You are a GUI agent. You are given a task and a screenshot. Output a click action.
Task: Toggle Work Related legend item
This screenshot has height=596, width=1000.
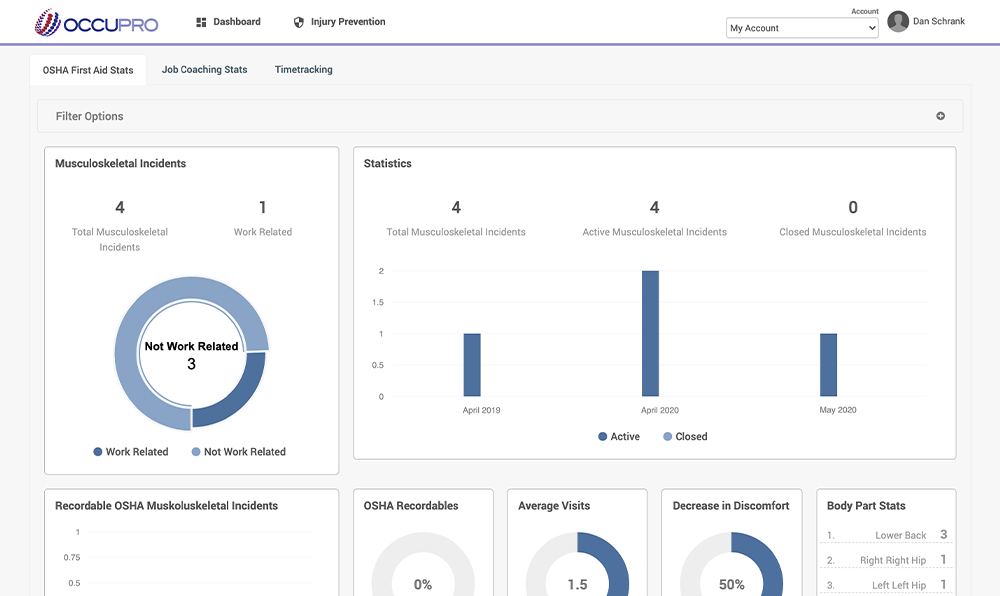[x=131, y=451]
